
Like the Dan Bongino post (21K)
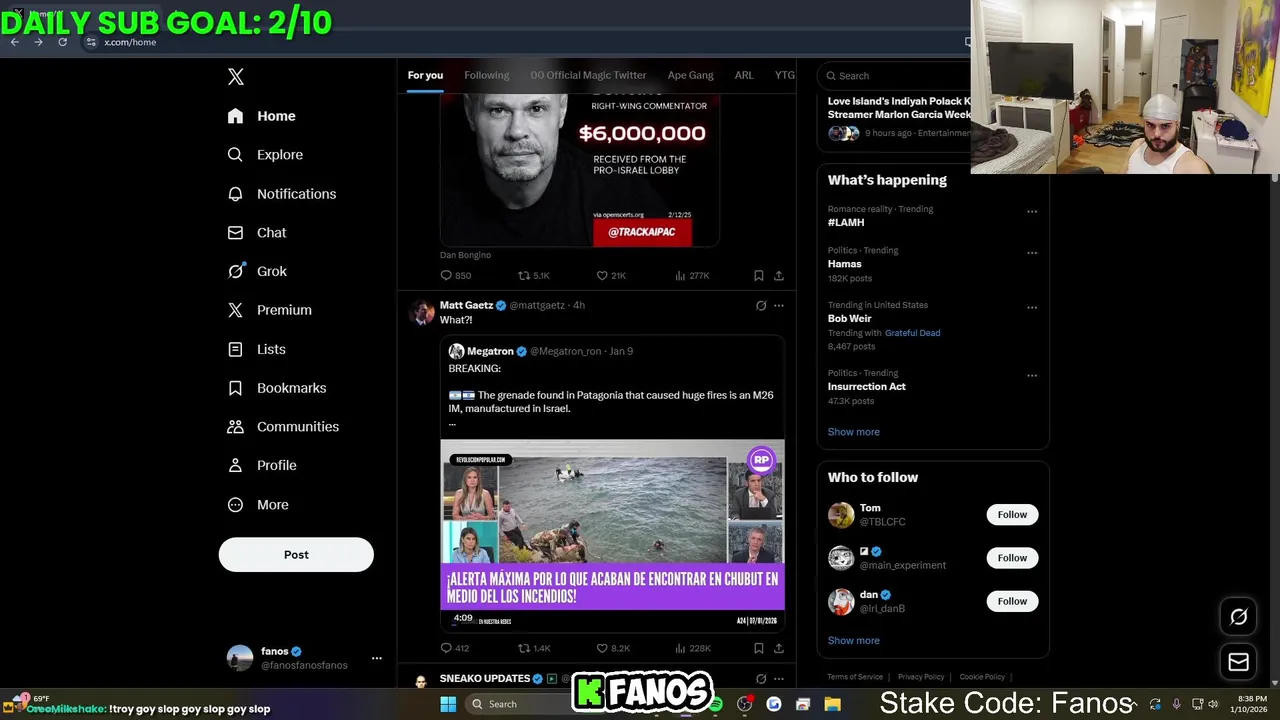[x=610, y=275]
